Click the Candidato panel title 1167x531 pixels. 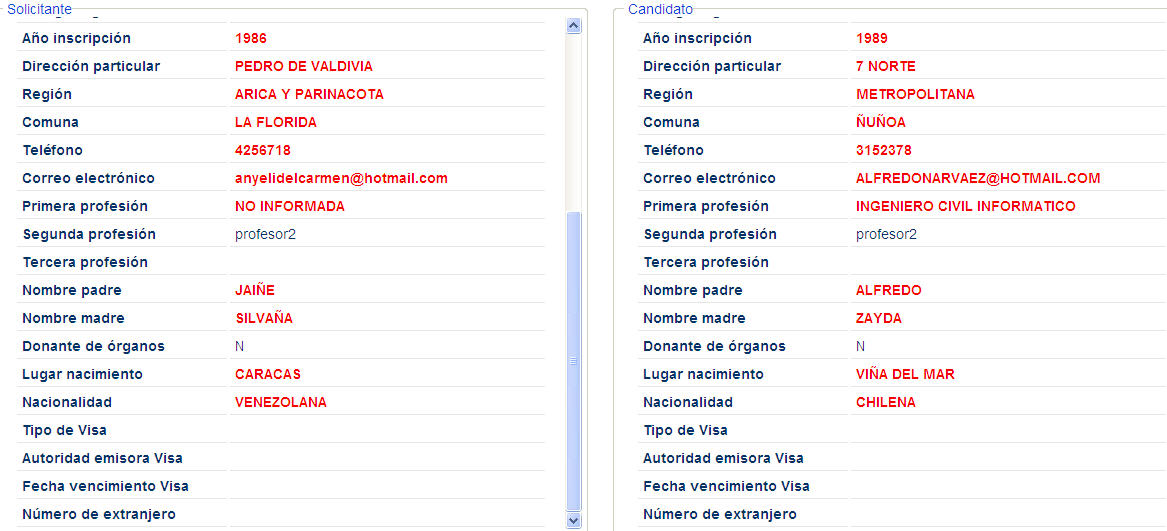pos(660,9)
